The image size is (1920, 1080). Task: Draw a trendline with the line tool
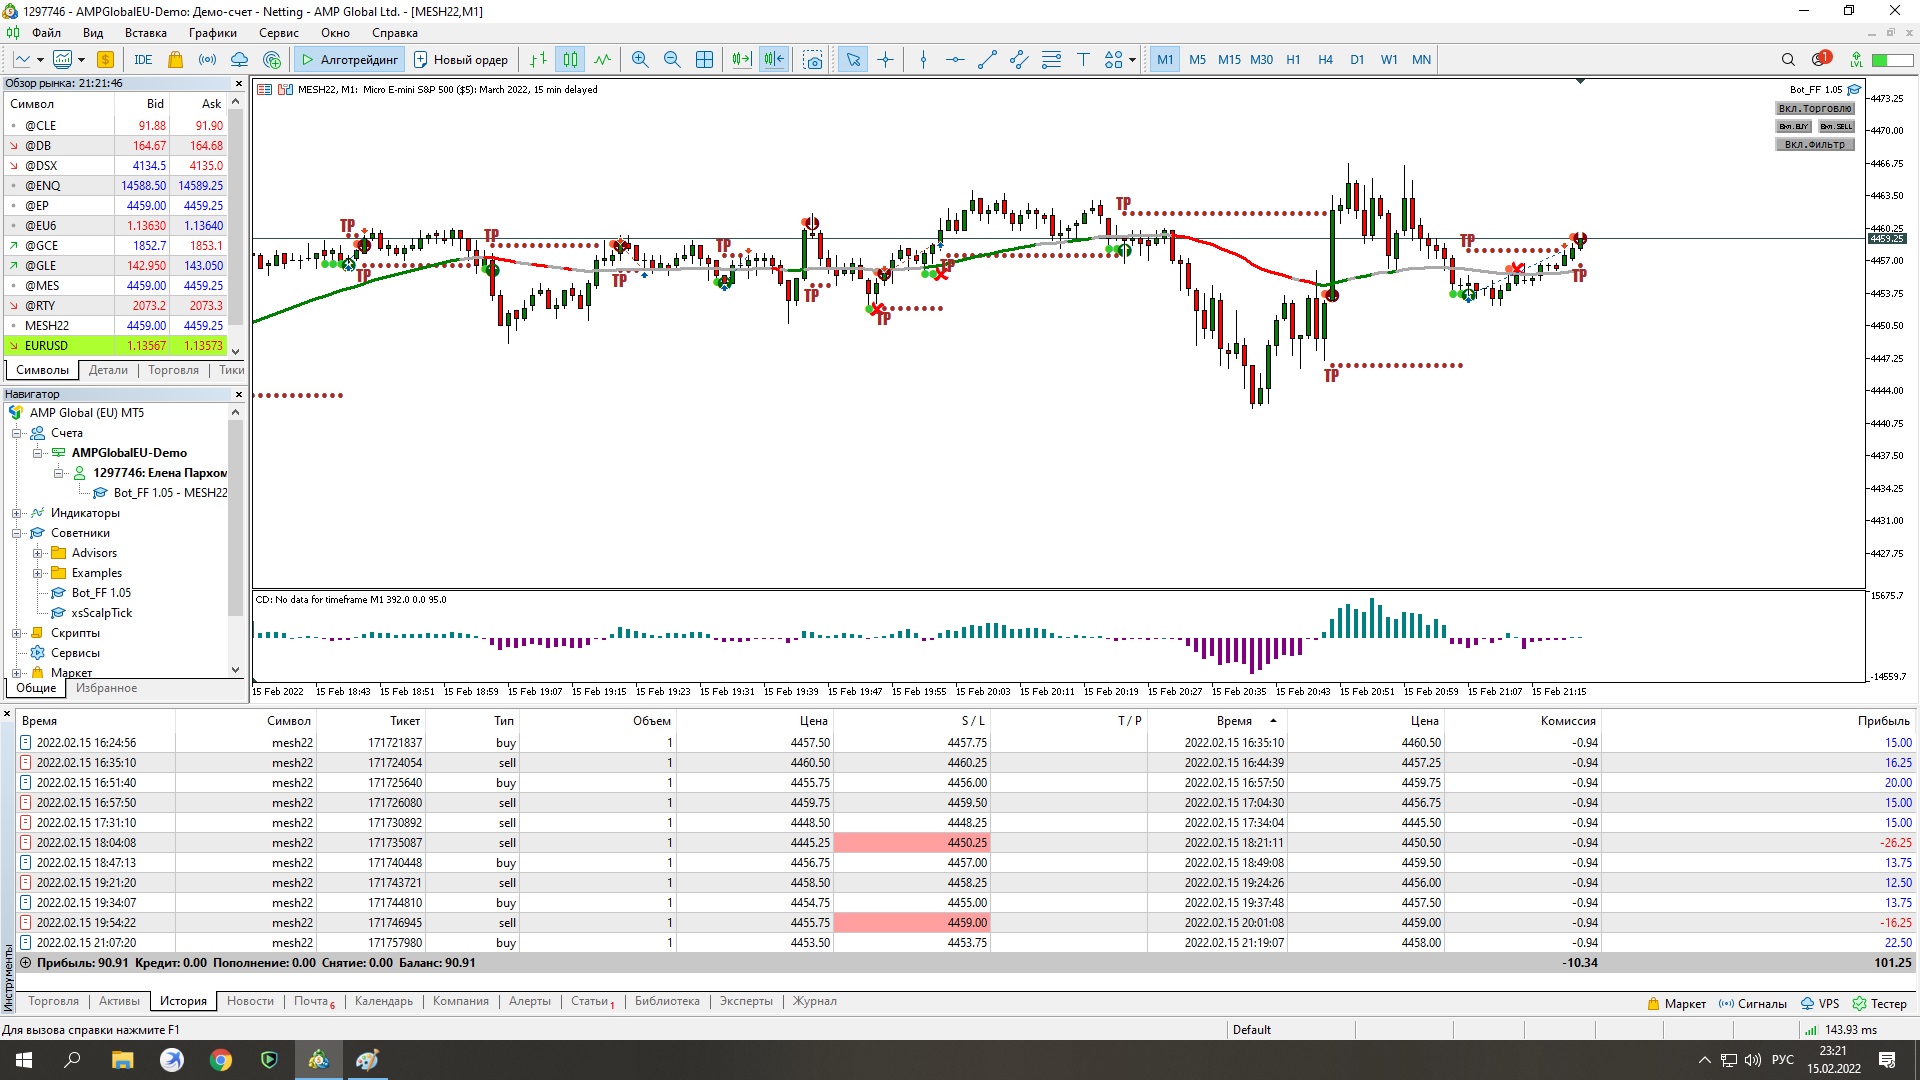[987, 60]
